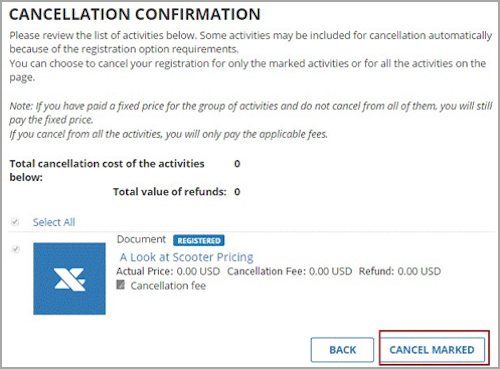This screenshot has height=369, width=500.
Task: Go back with the BACK button
Action: (342, 350)
